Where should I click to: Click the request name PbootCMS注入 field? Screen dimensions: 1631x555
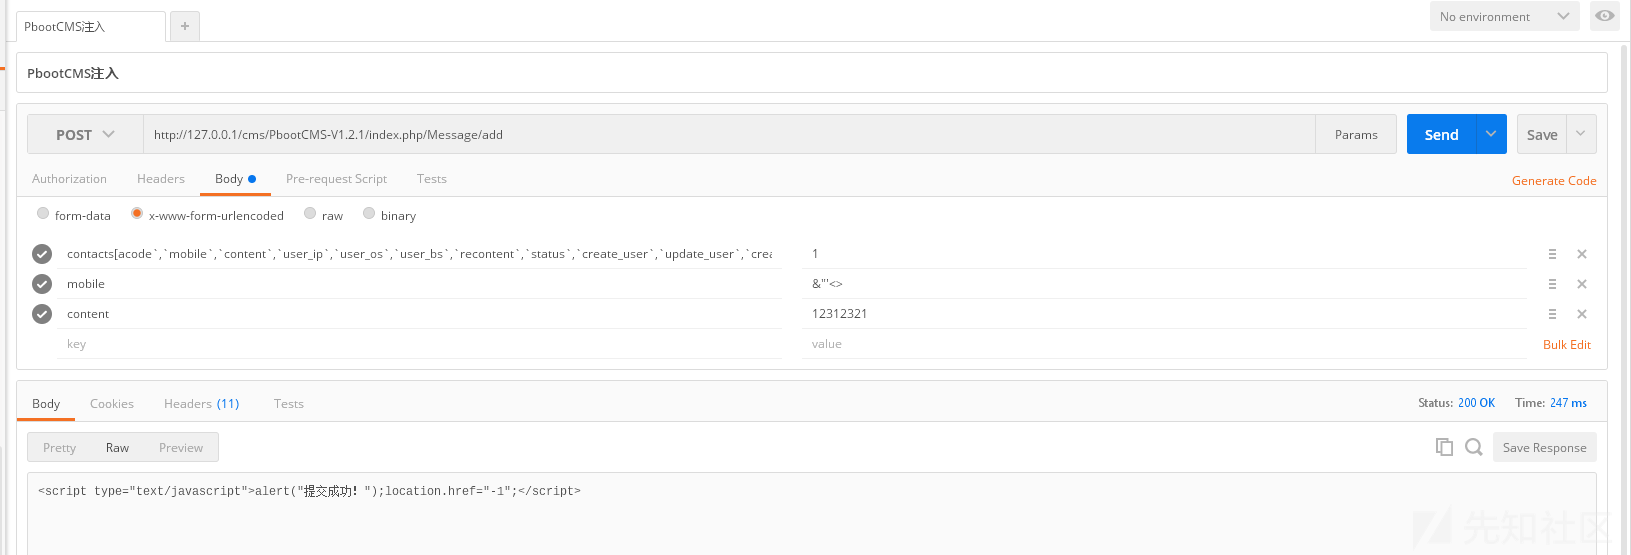click(x=811, y=73)
